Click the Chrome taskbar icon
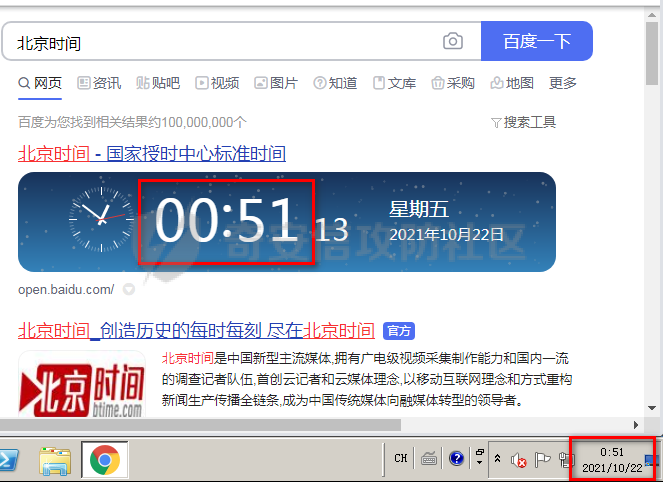The height and width of the screenshot is (482, 663). point(105,459)
